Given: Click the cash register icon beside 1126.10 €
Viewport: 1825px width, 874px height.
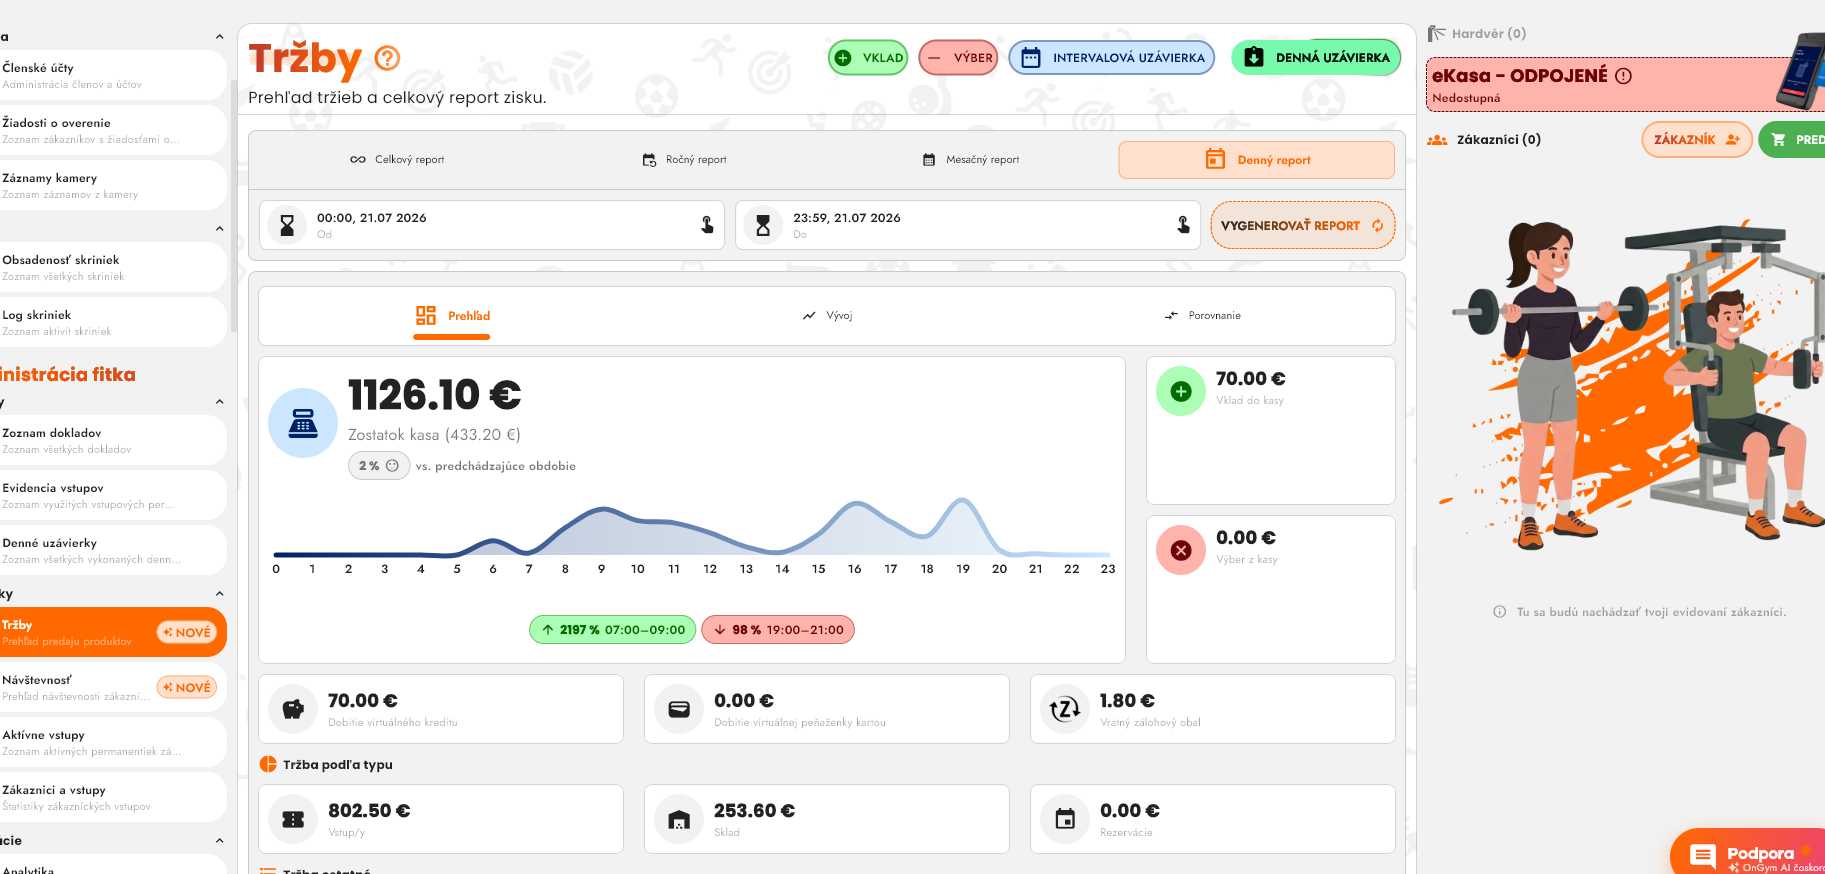Looking at the screenshot, I should click(x=303, y=423).
